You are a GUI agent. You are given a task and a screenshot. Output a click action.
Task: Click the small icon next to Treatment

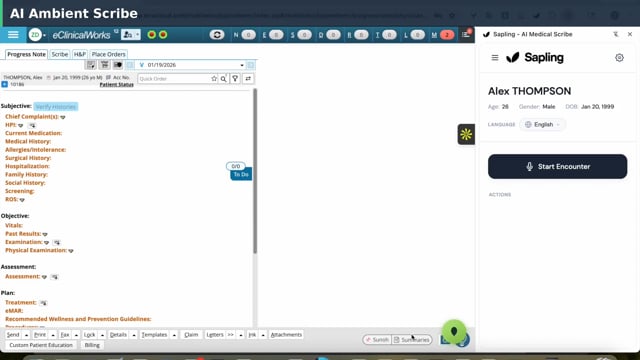click(x=43, y=303)
